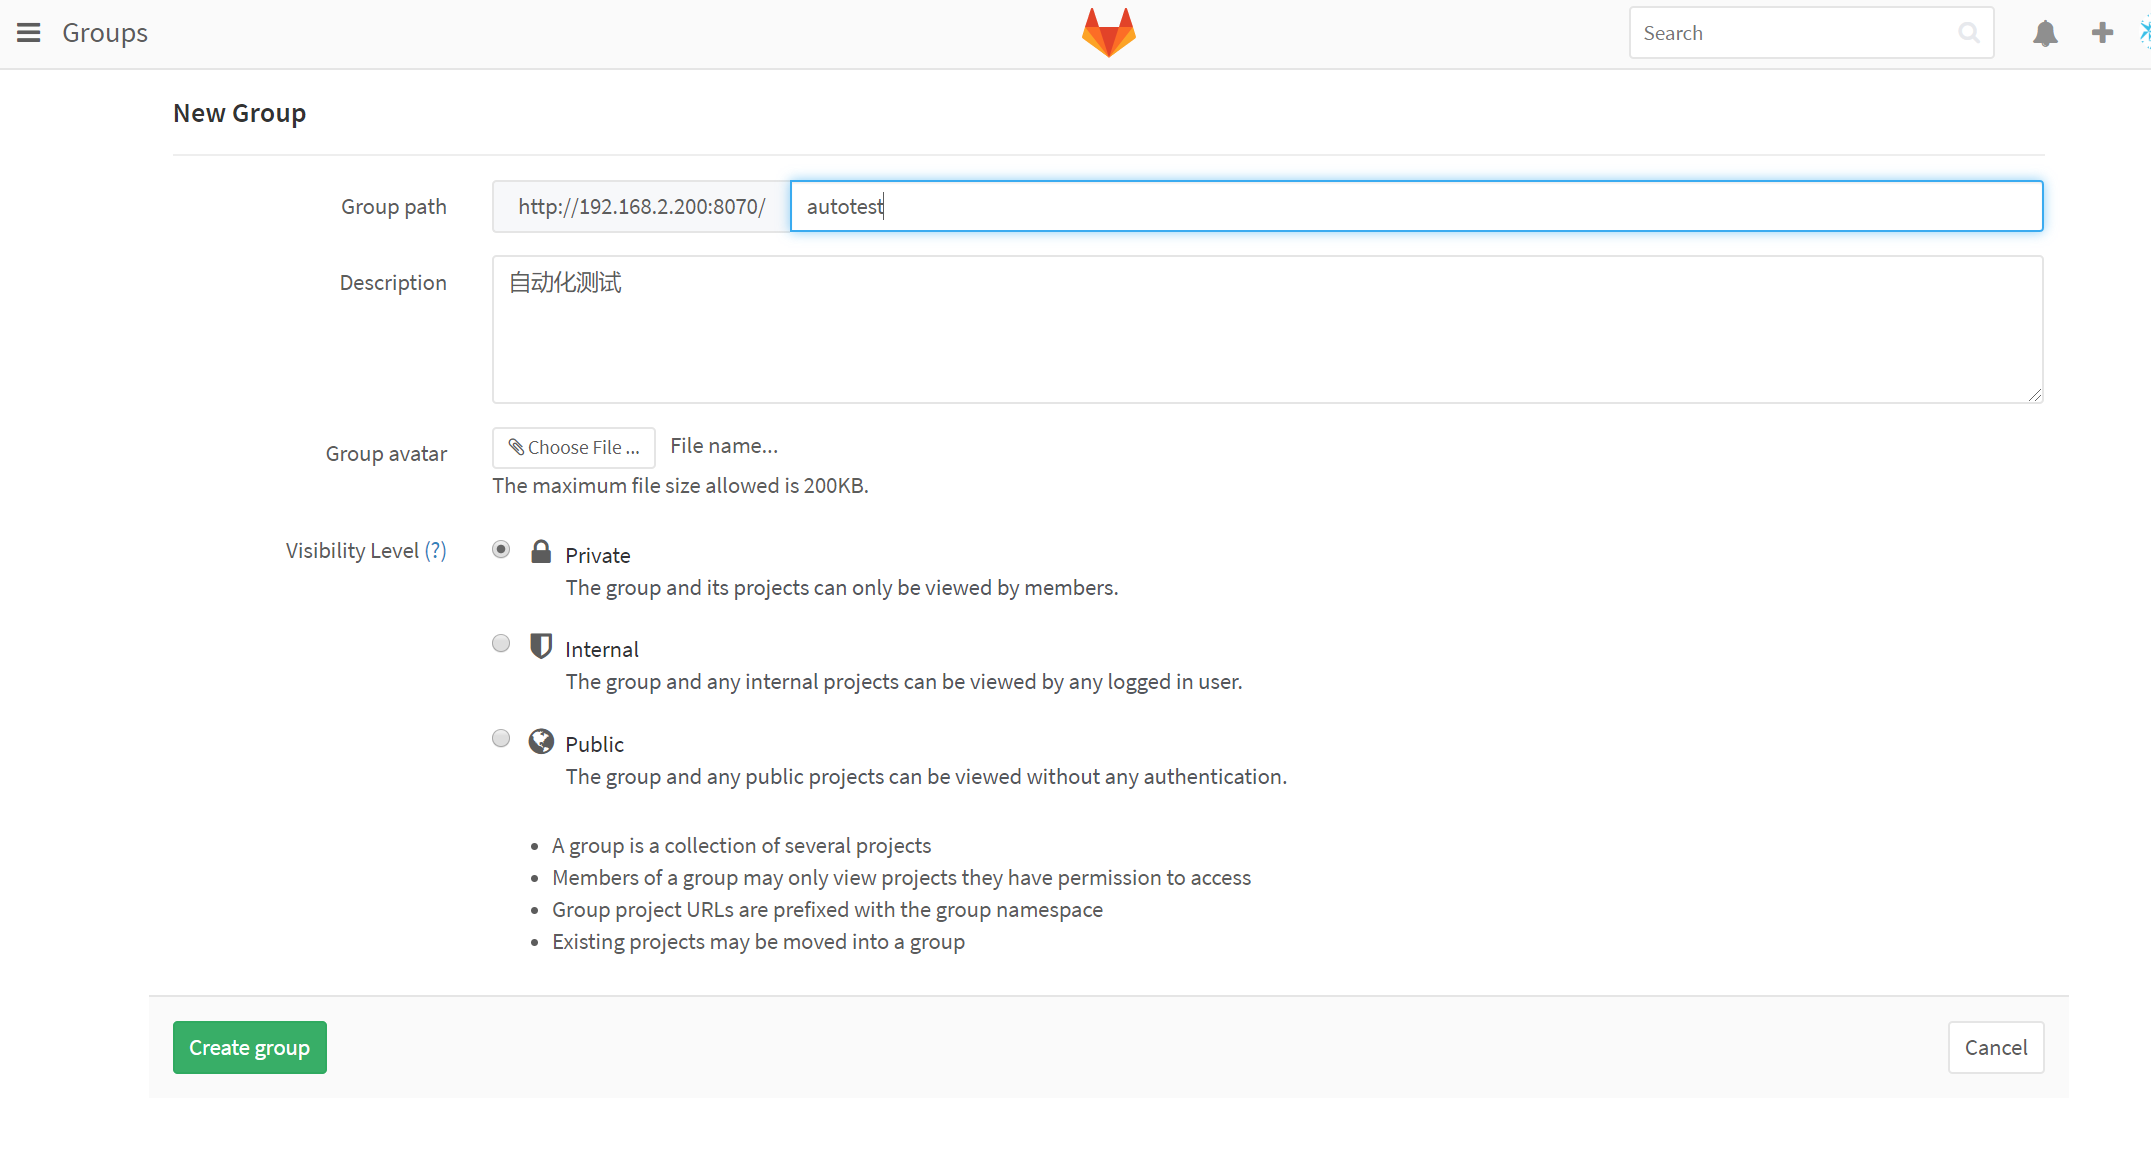
Task: Click the paperclip icon on Choose File
Action: [516, 447]
